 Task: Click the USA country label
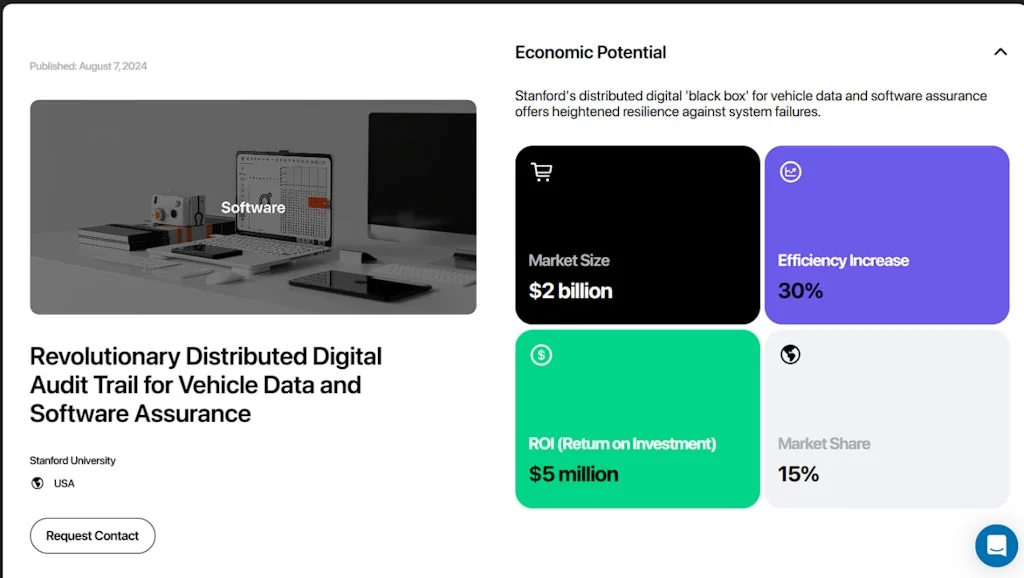(64, 483)
